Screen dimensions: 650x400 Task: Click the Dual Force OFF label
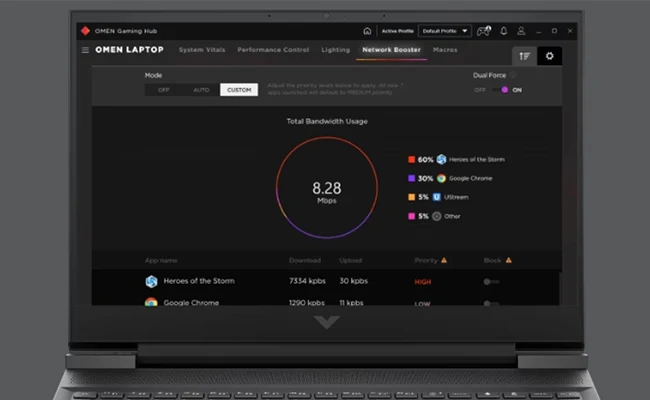click(x=480, y=90)
